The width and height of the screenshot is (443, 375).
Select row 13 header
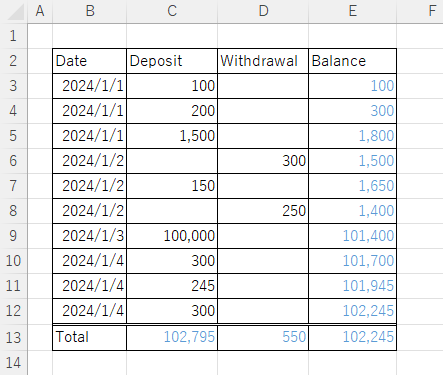pyautogui.click(x=13, y=337)
